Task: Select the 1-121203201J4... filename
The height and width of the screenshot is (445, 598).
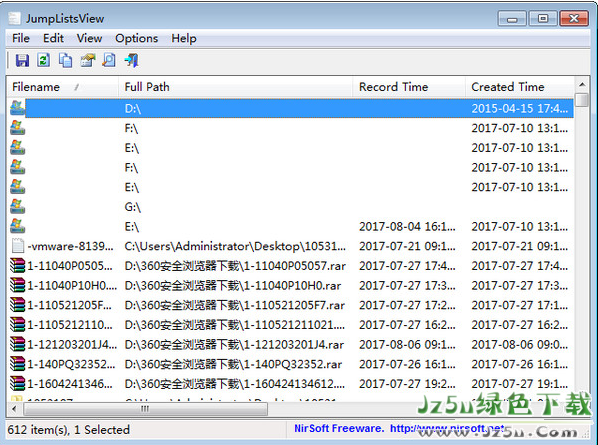Action: tap(72, 345)
